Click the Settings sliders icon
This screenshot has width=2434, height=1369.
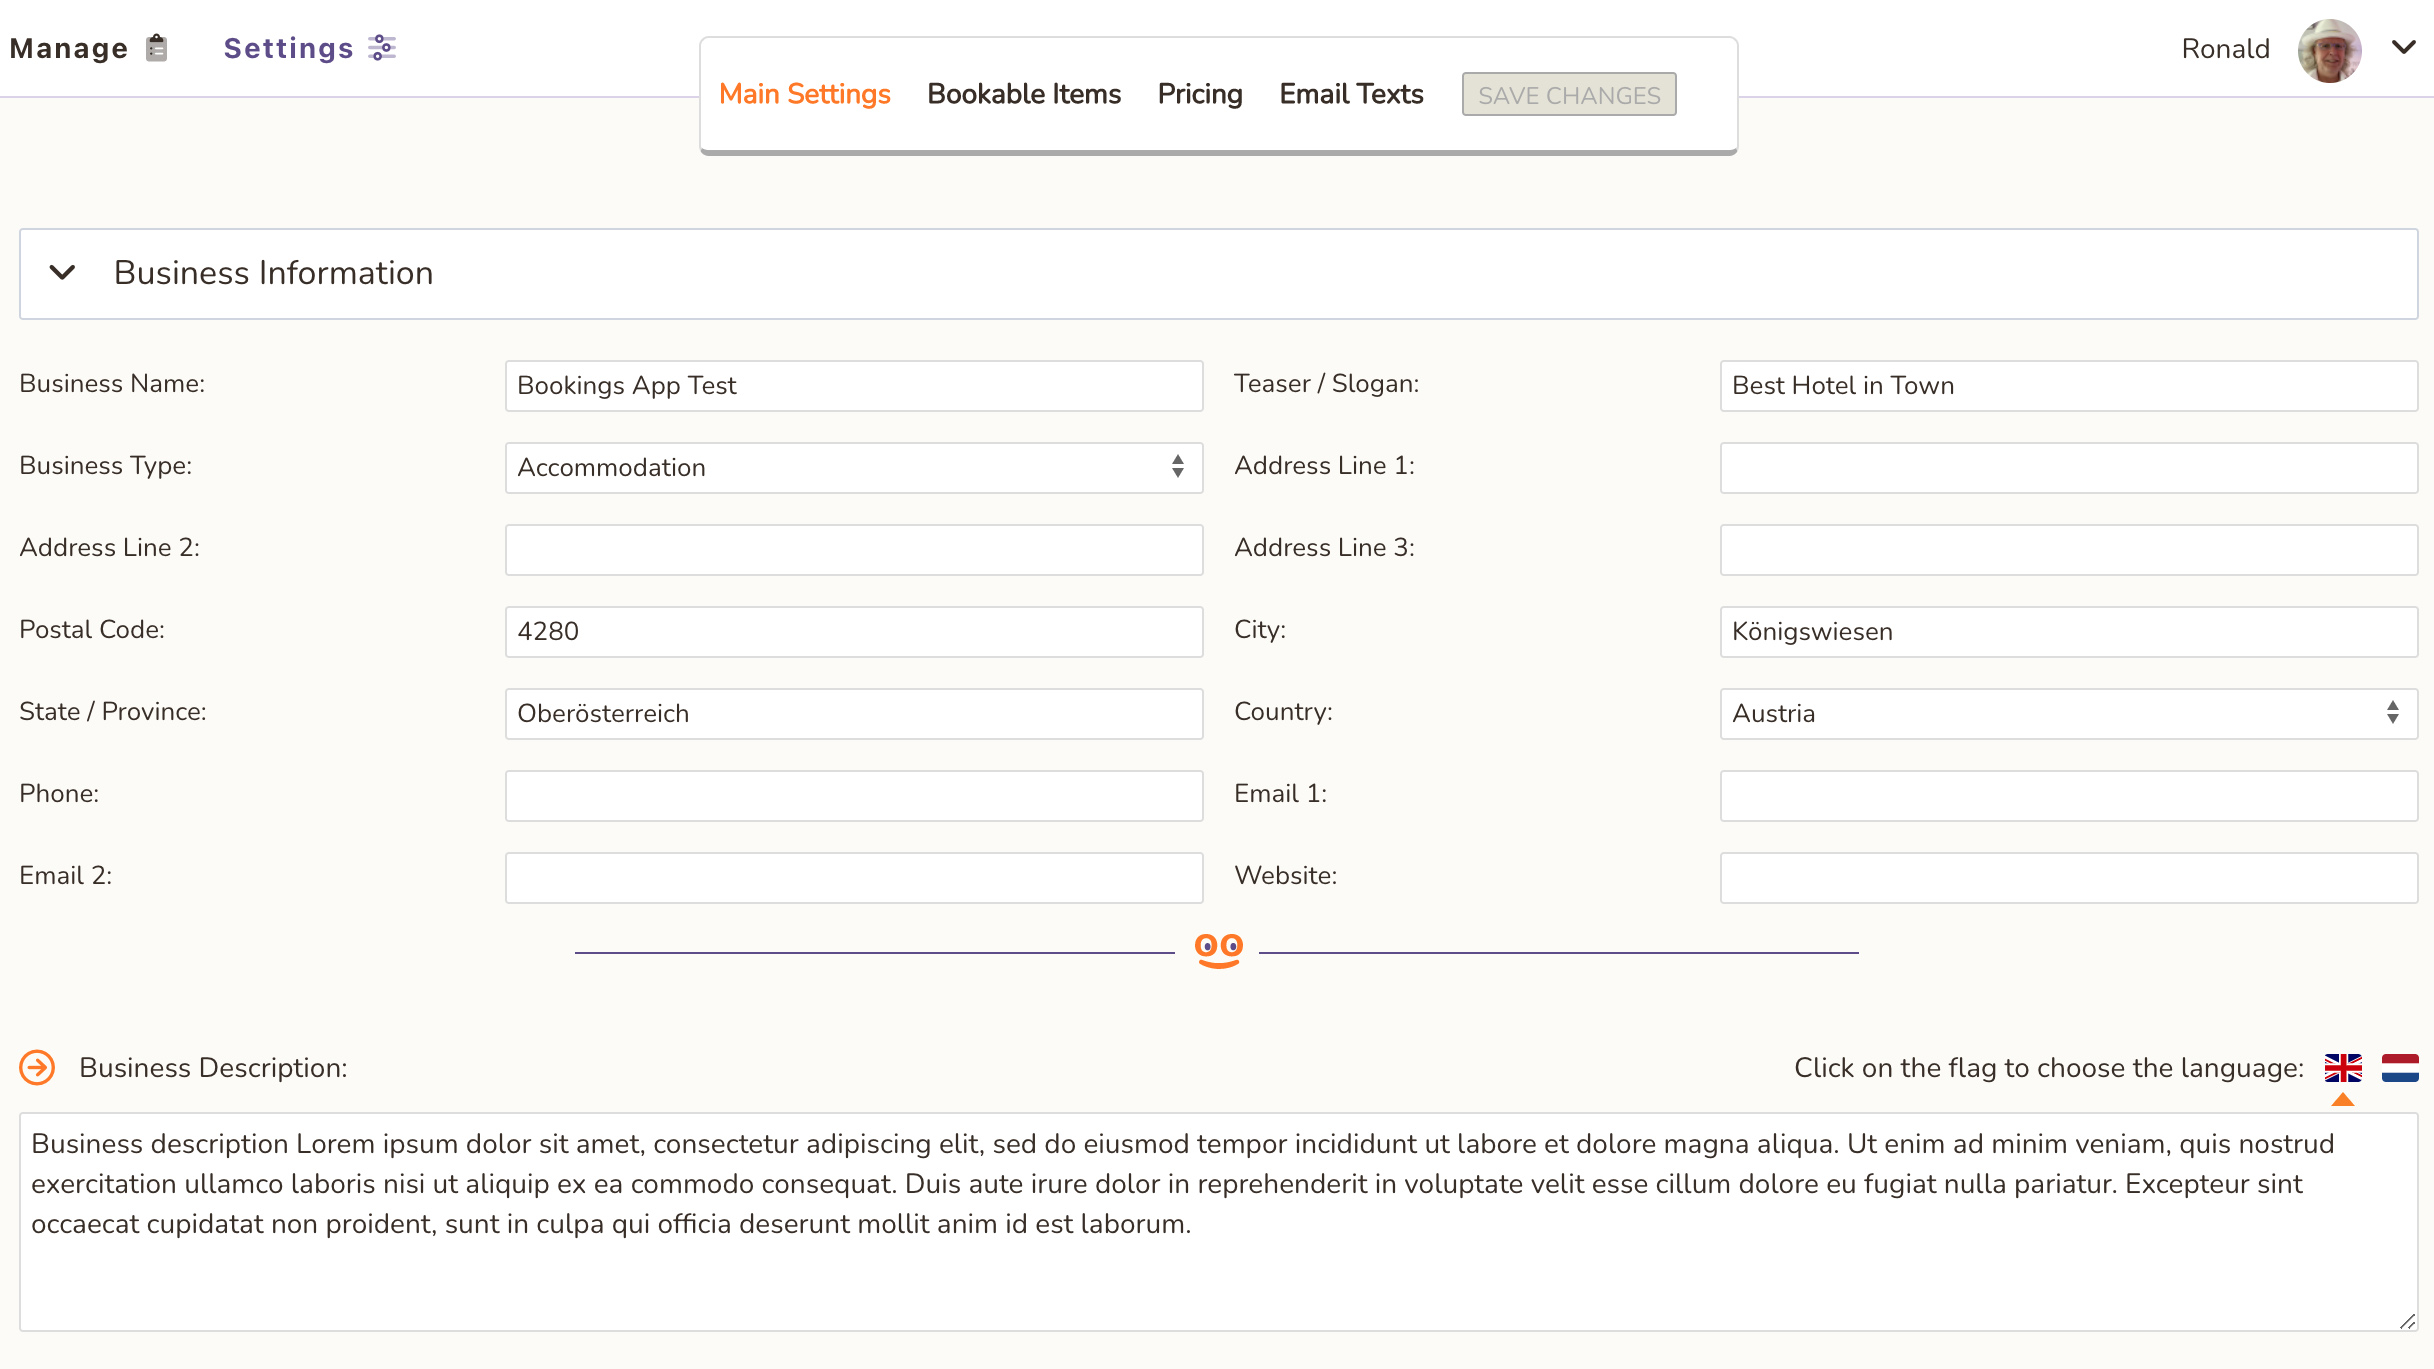coord(382,48)
